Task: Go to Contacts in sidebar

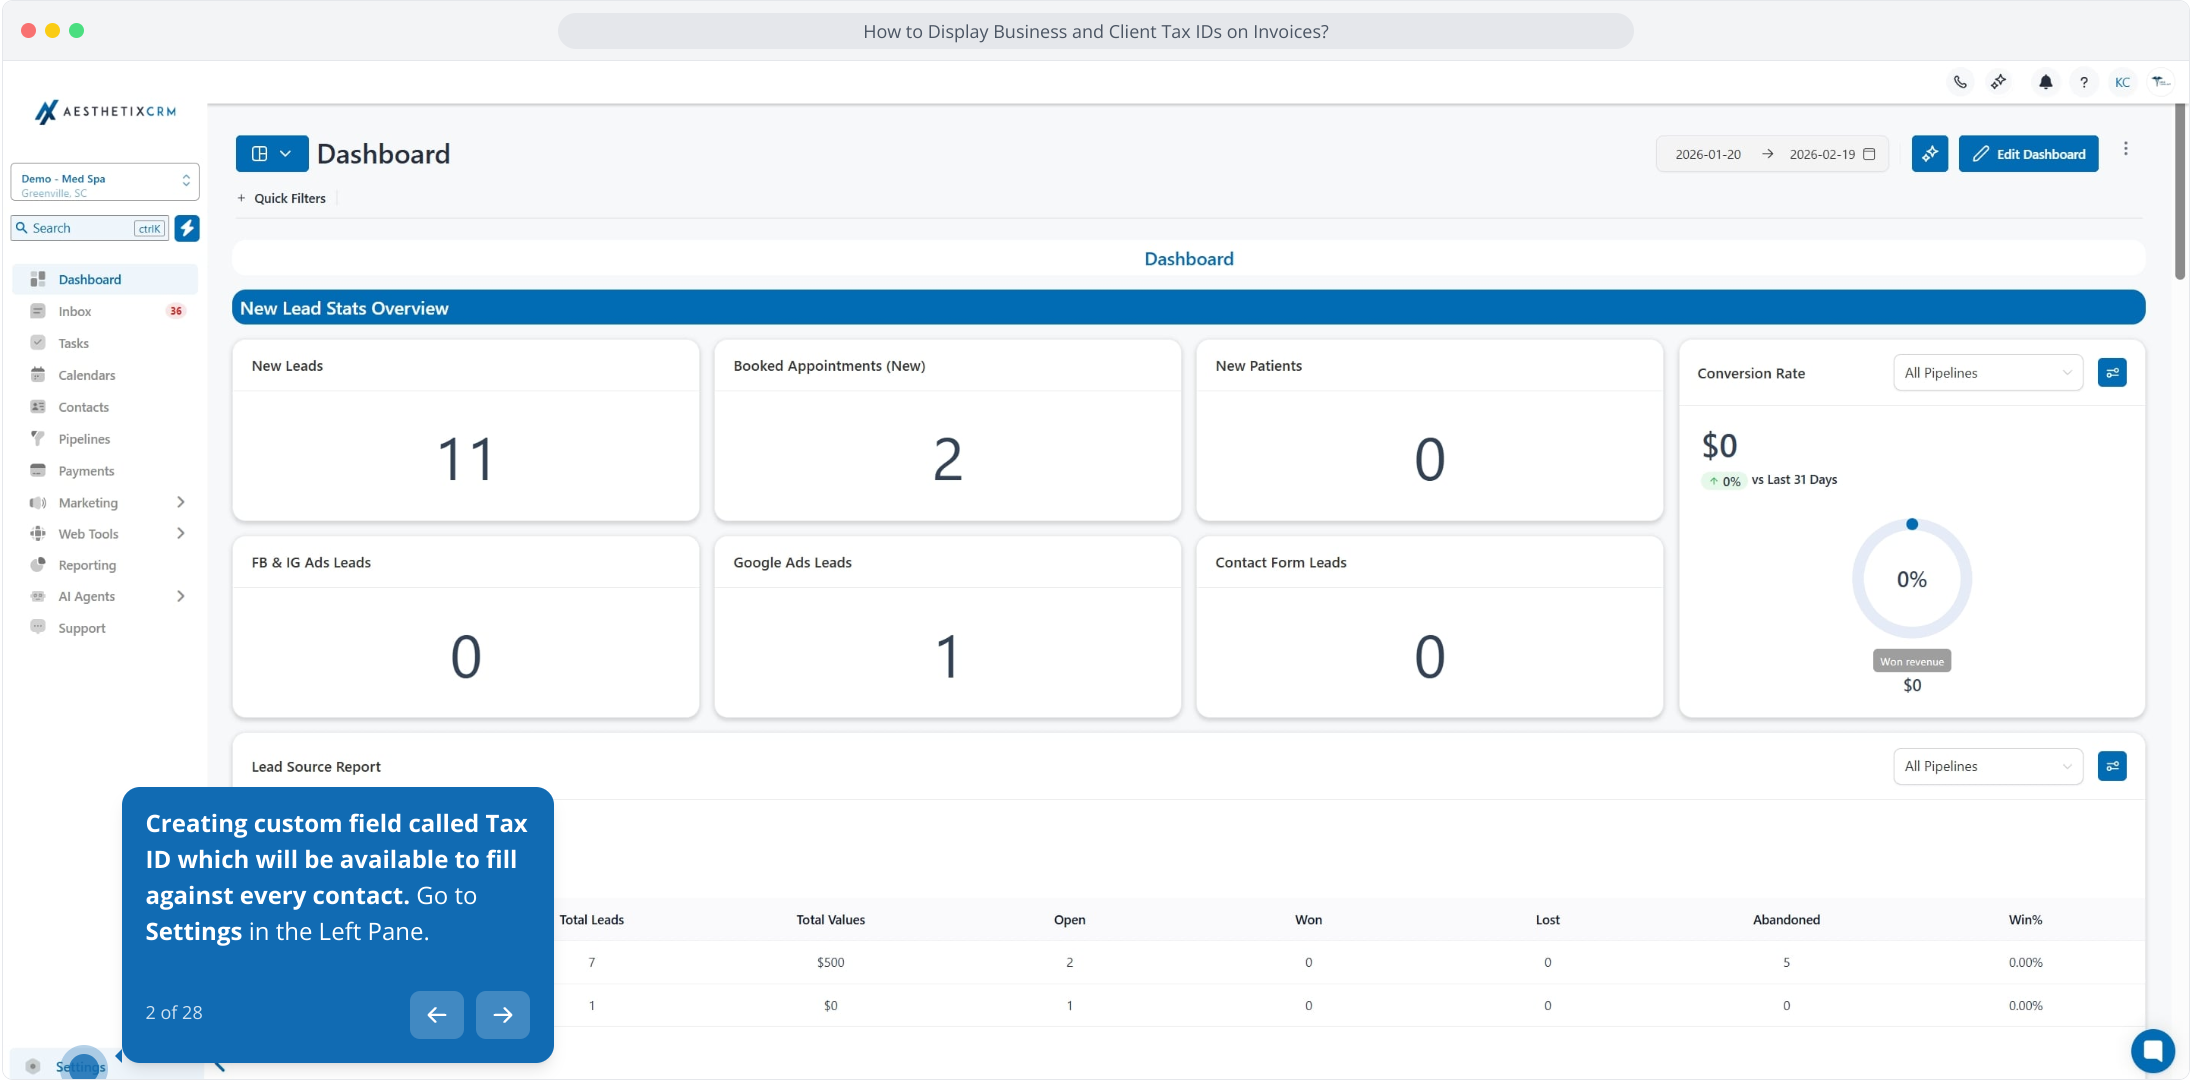Action: pyautogui.click(x=83, y=407)
